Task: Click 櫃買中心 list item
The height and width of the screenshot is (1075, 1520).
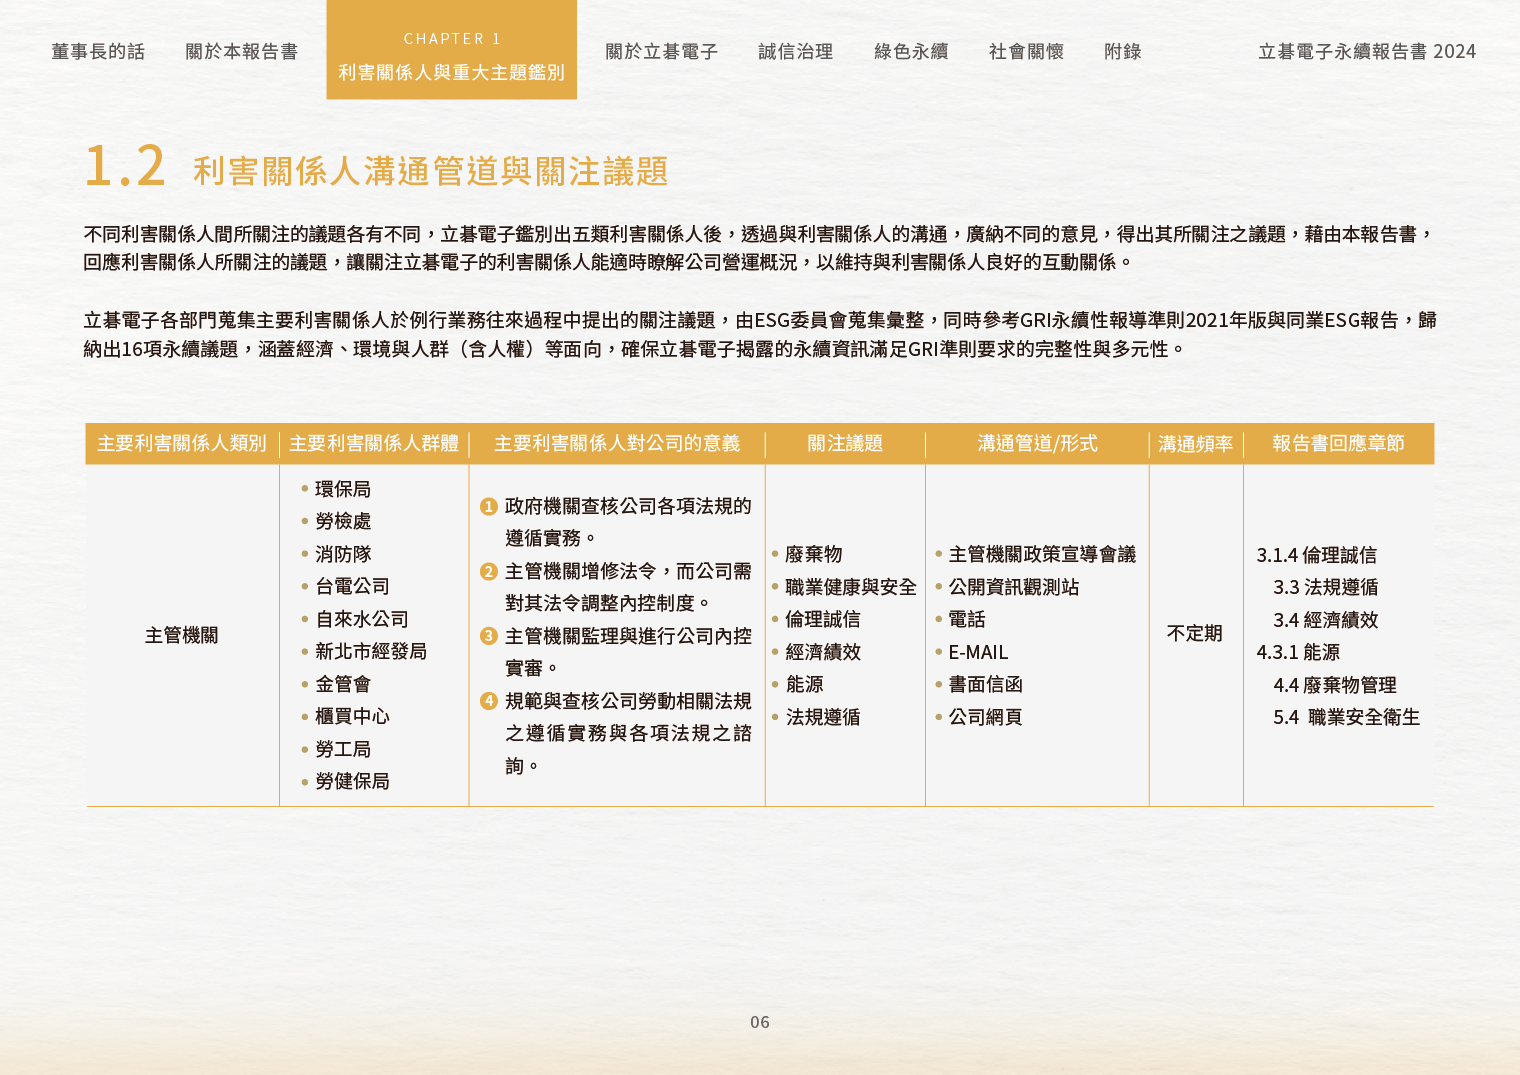Action: click(352, 716)
